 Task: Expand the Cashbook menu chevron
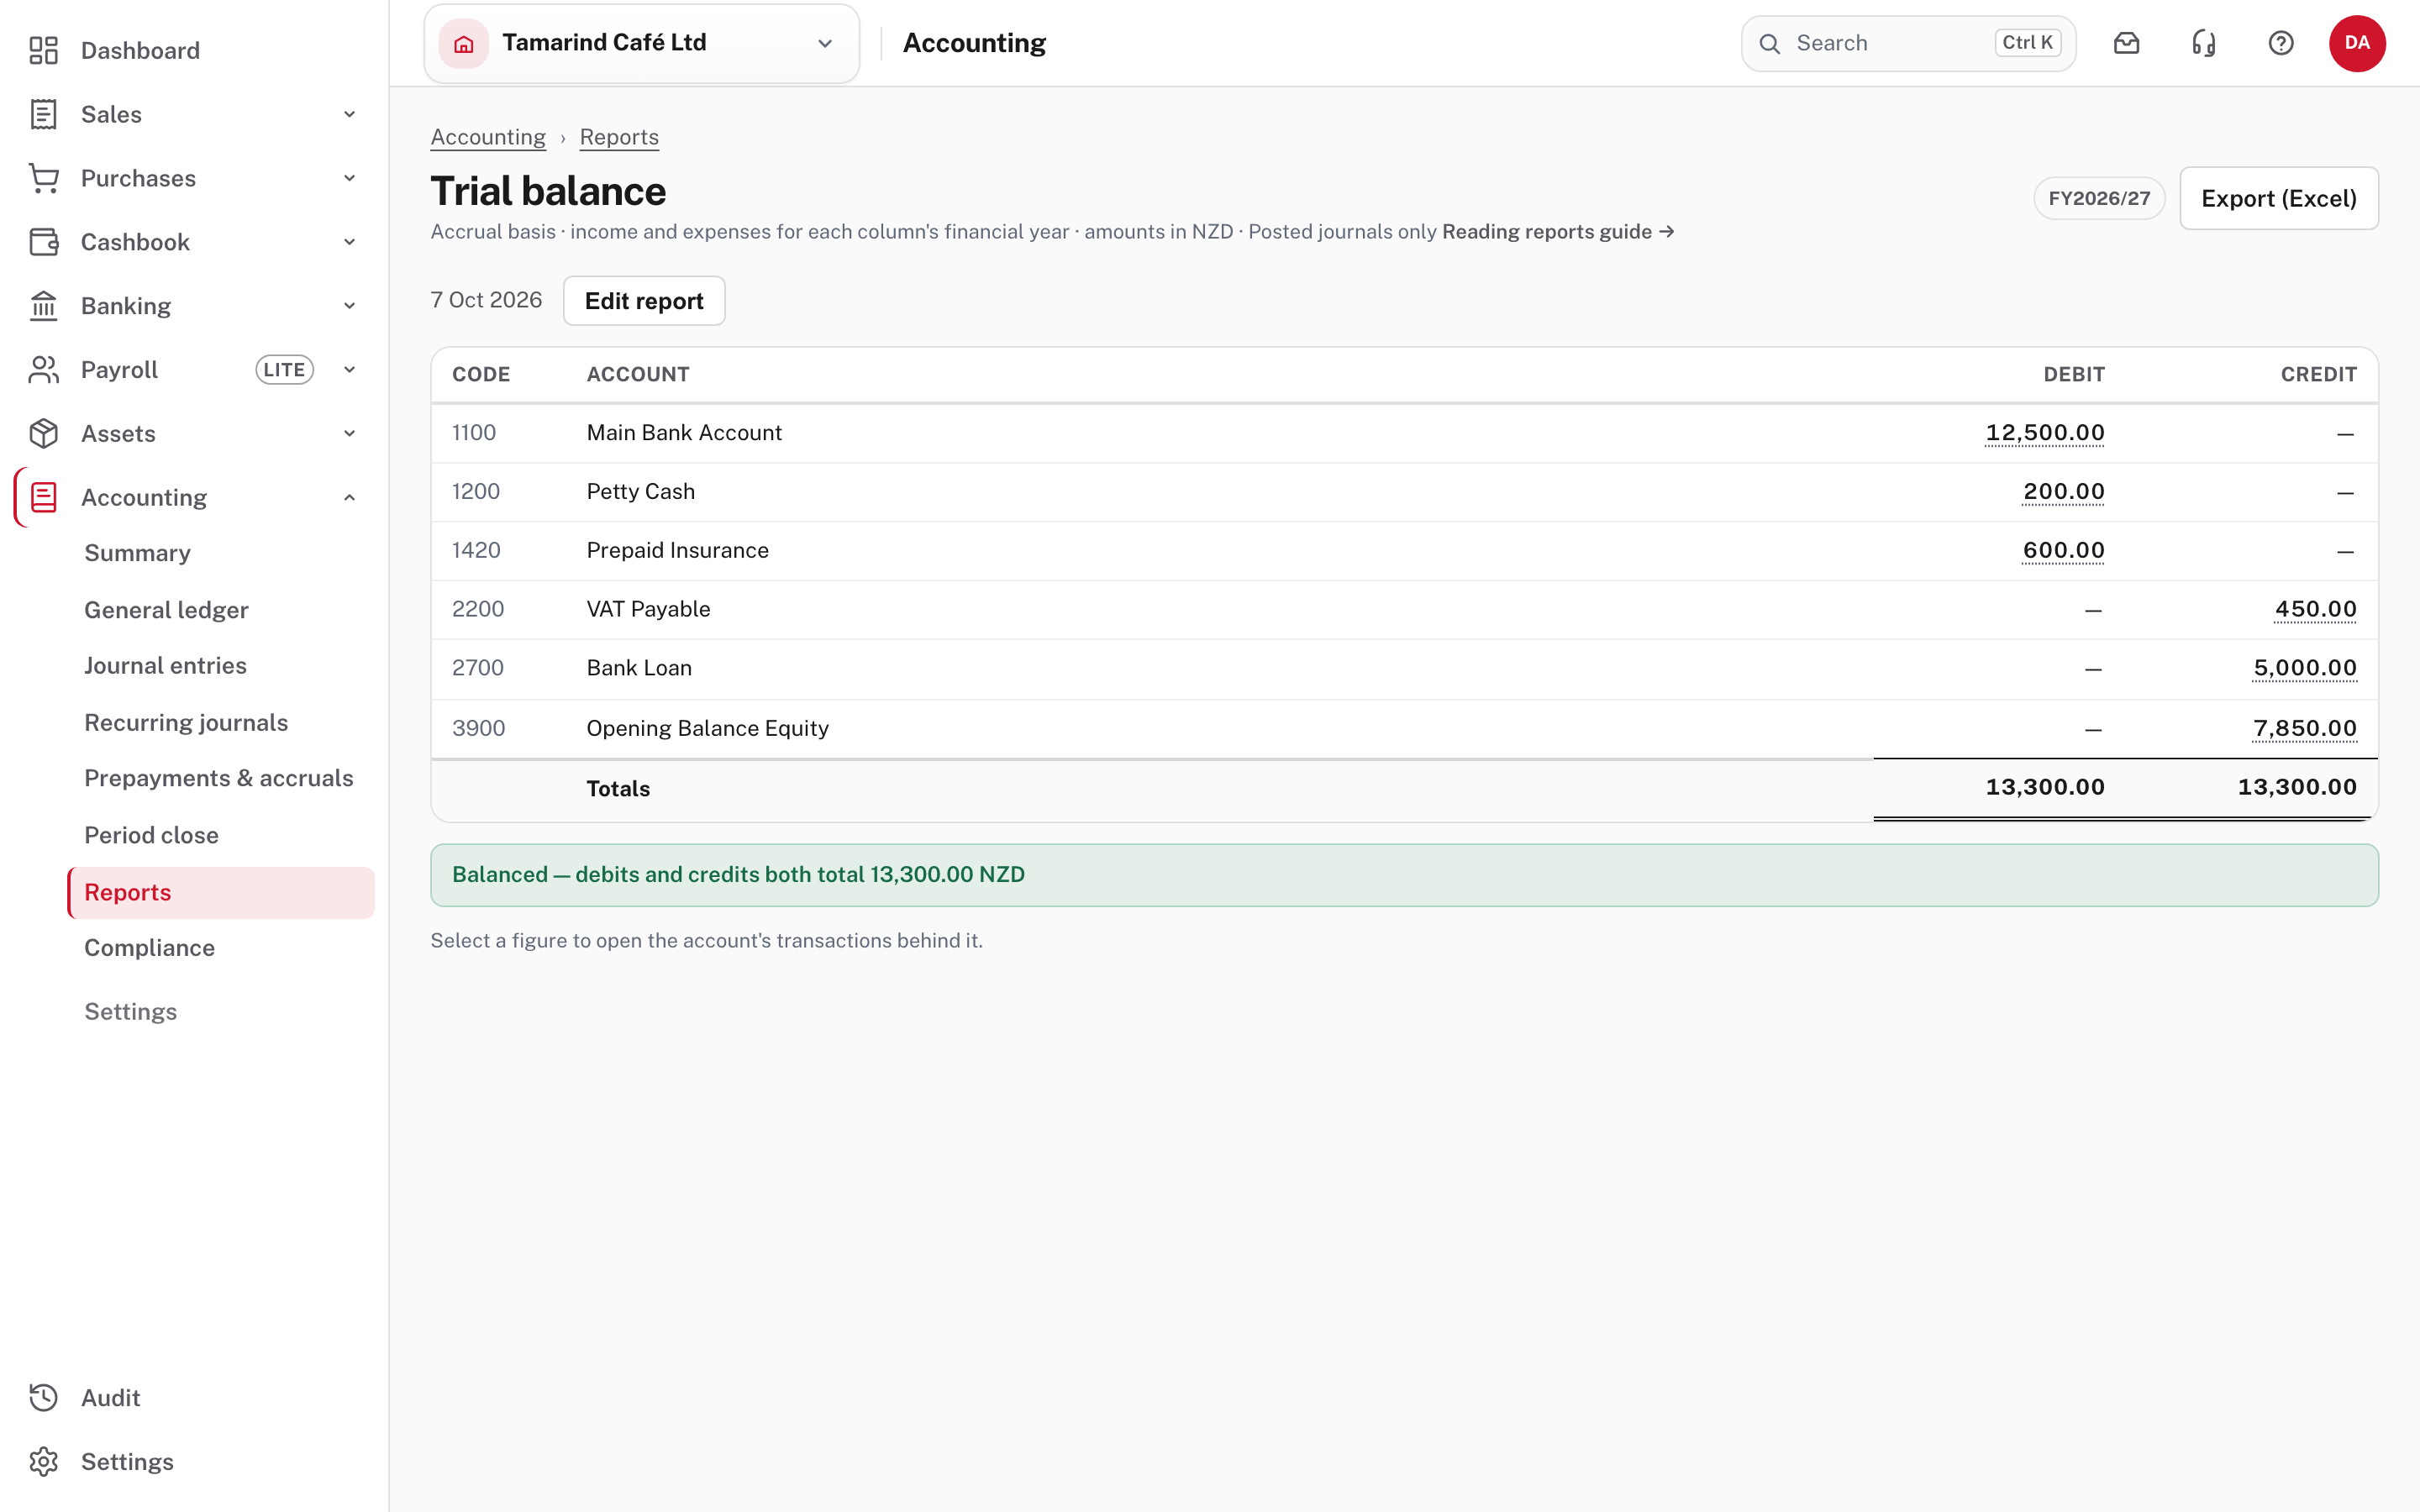[349, 242]
